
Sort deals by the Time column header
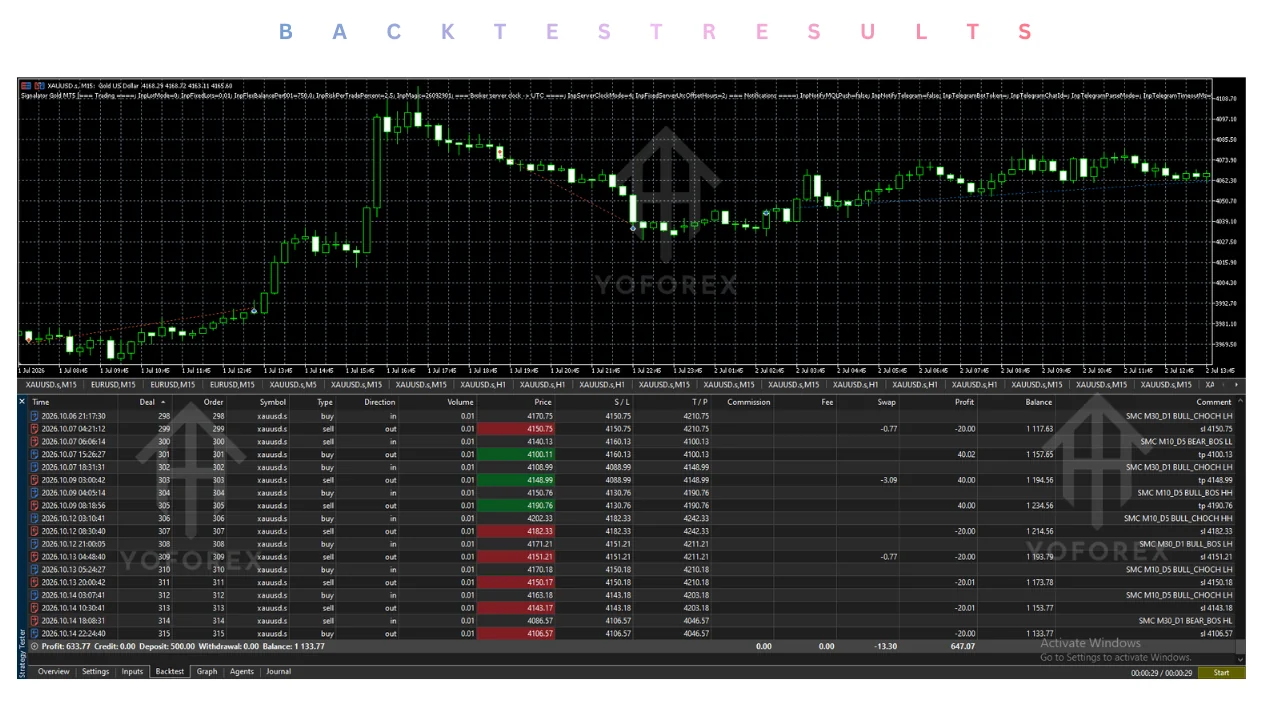click(x=41, y=402)
